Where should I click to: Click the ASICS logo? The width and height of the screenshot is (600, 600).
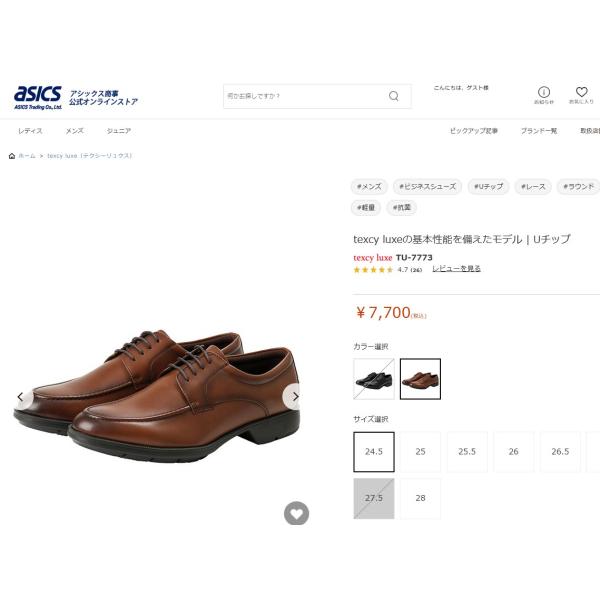point(38,98)
